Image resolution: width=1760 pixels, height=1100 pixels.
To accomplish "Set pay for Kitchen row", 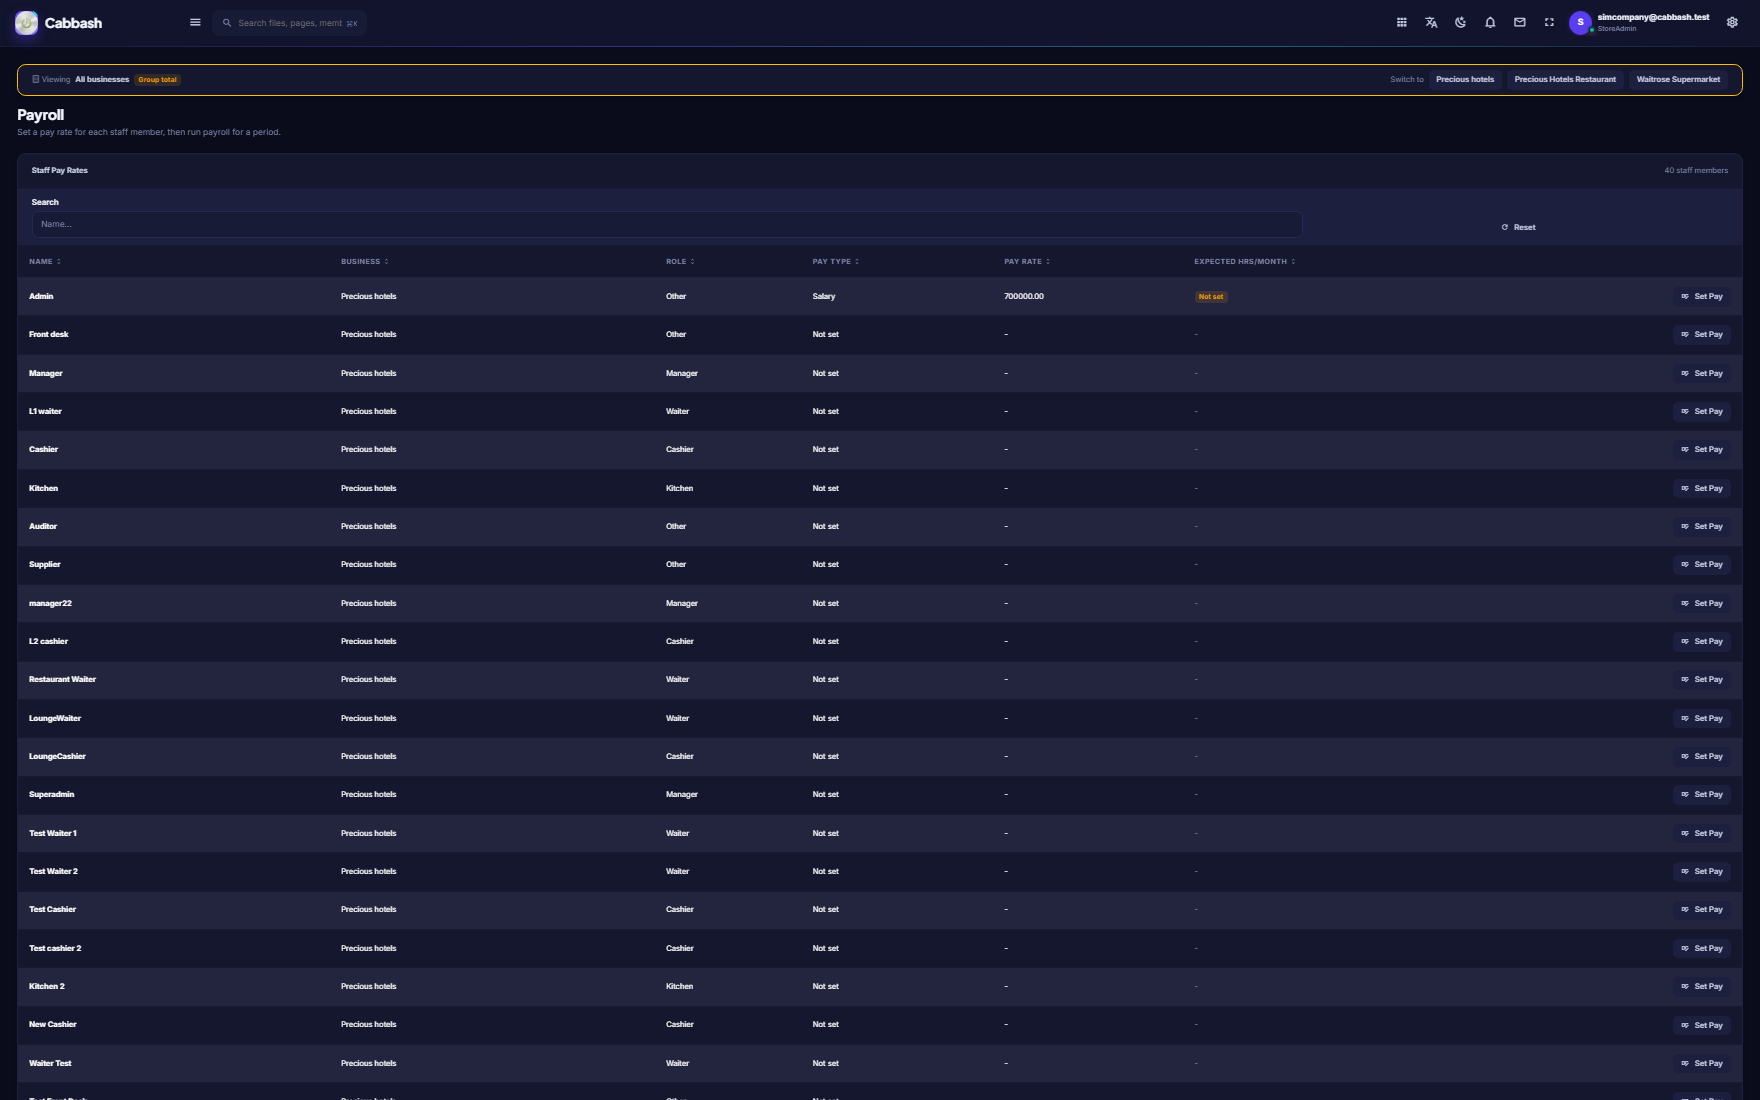I will point(1701,489).
